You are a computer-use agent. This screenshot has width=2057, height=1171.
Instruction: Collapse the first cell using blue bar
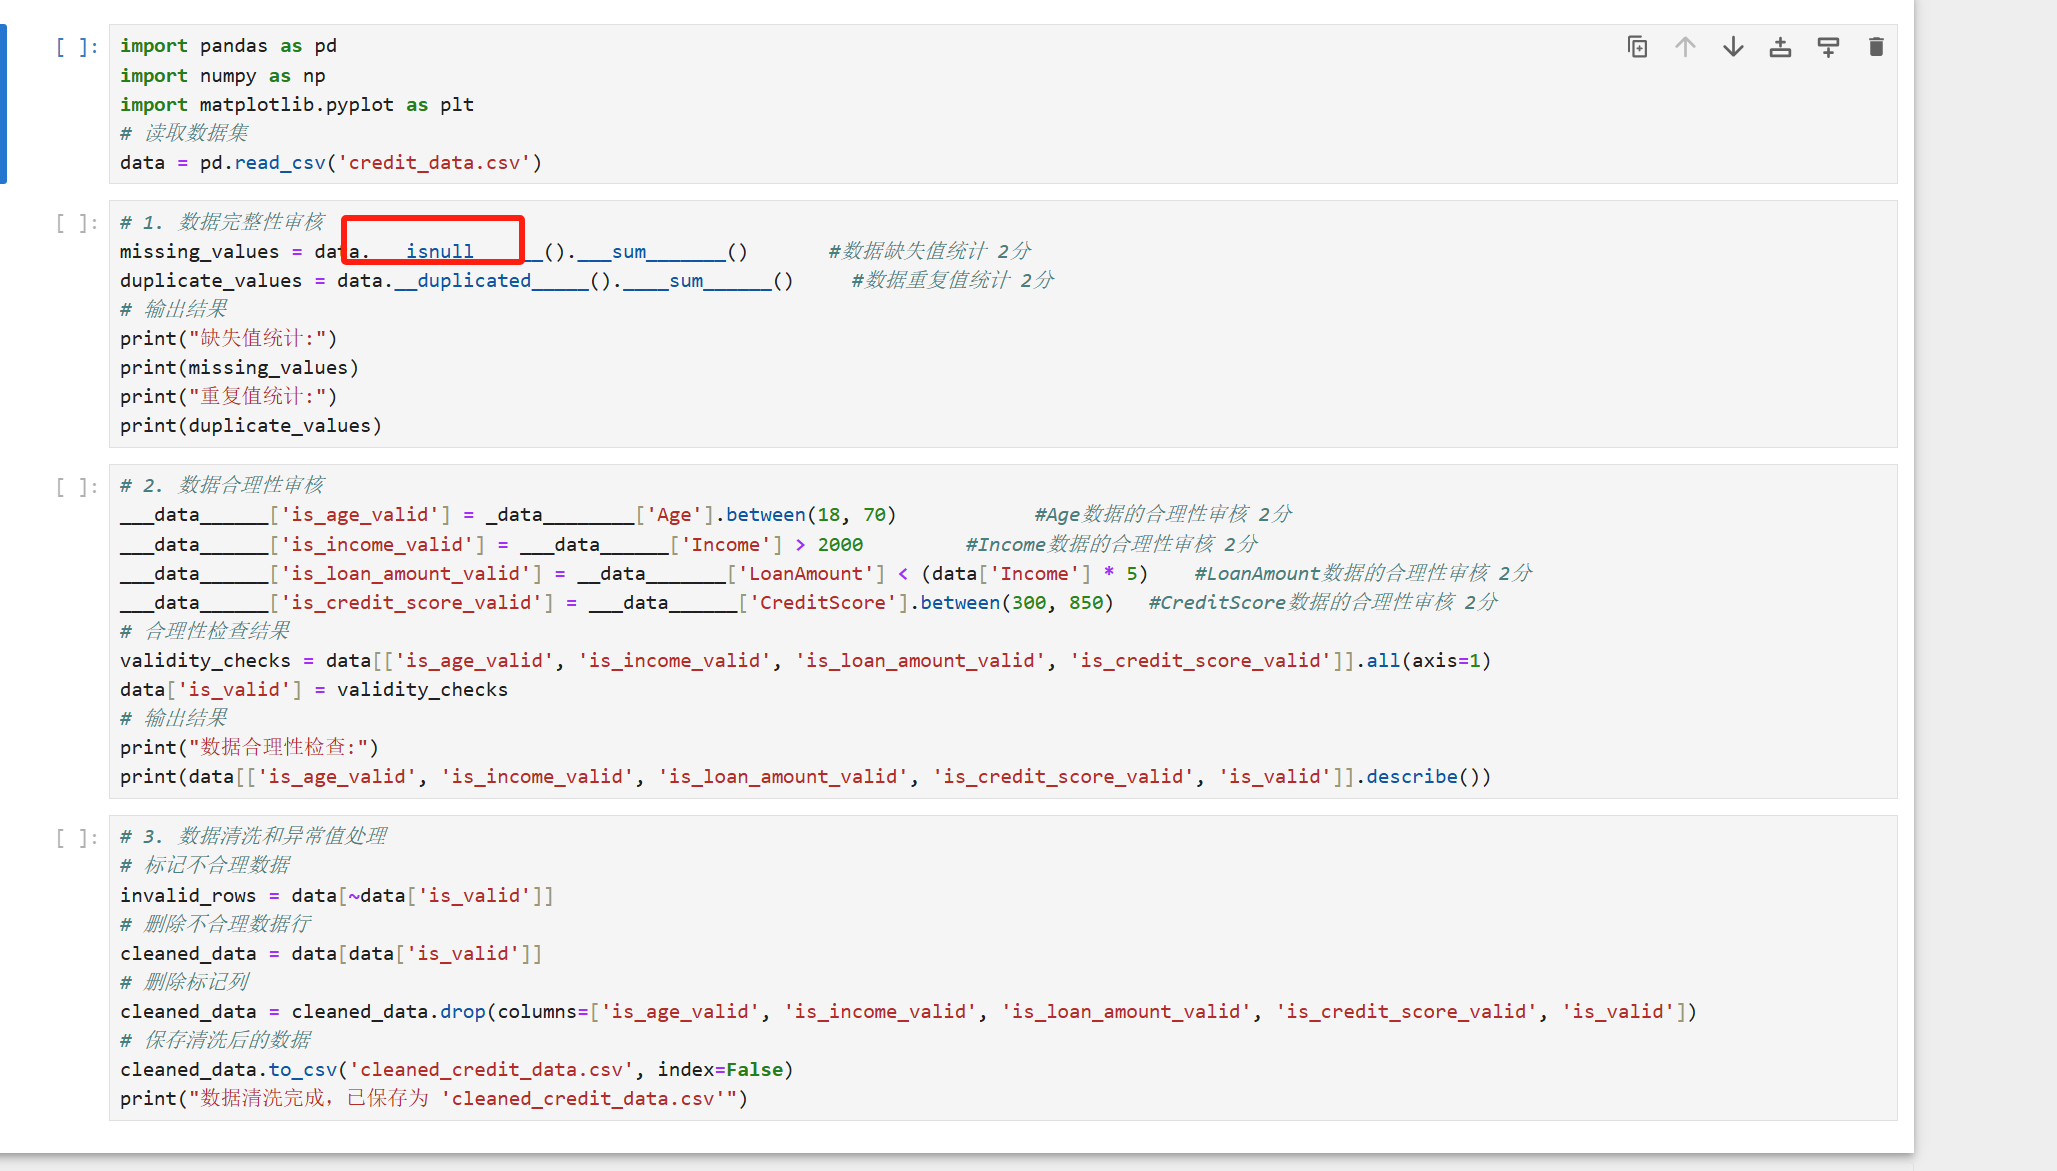4,104
